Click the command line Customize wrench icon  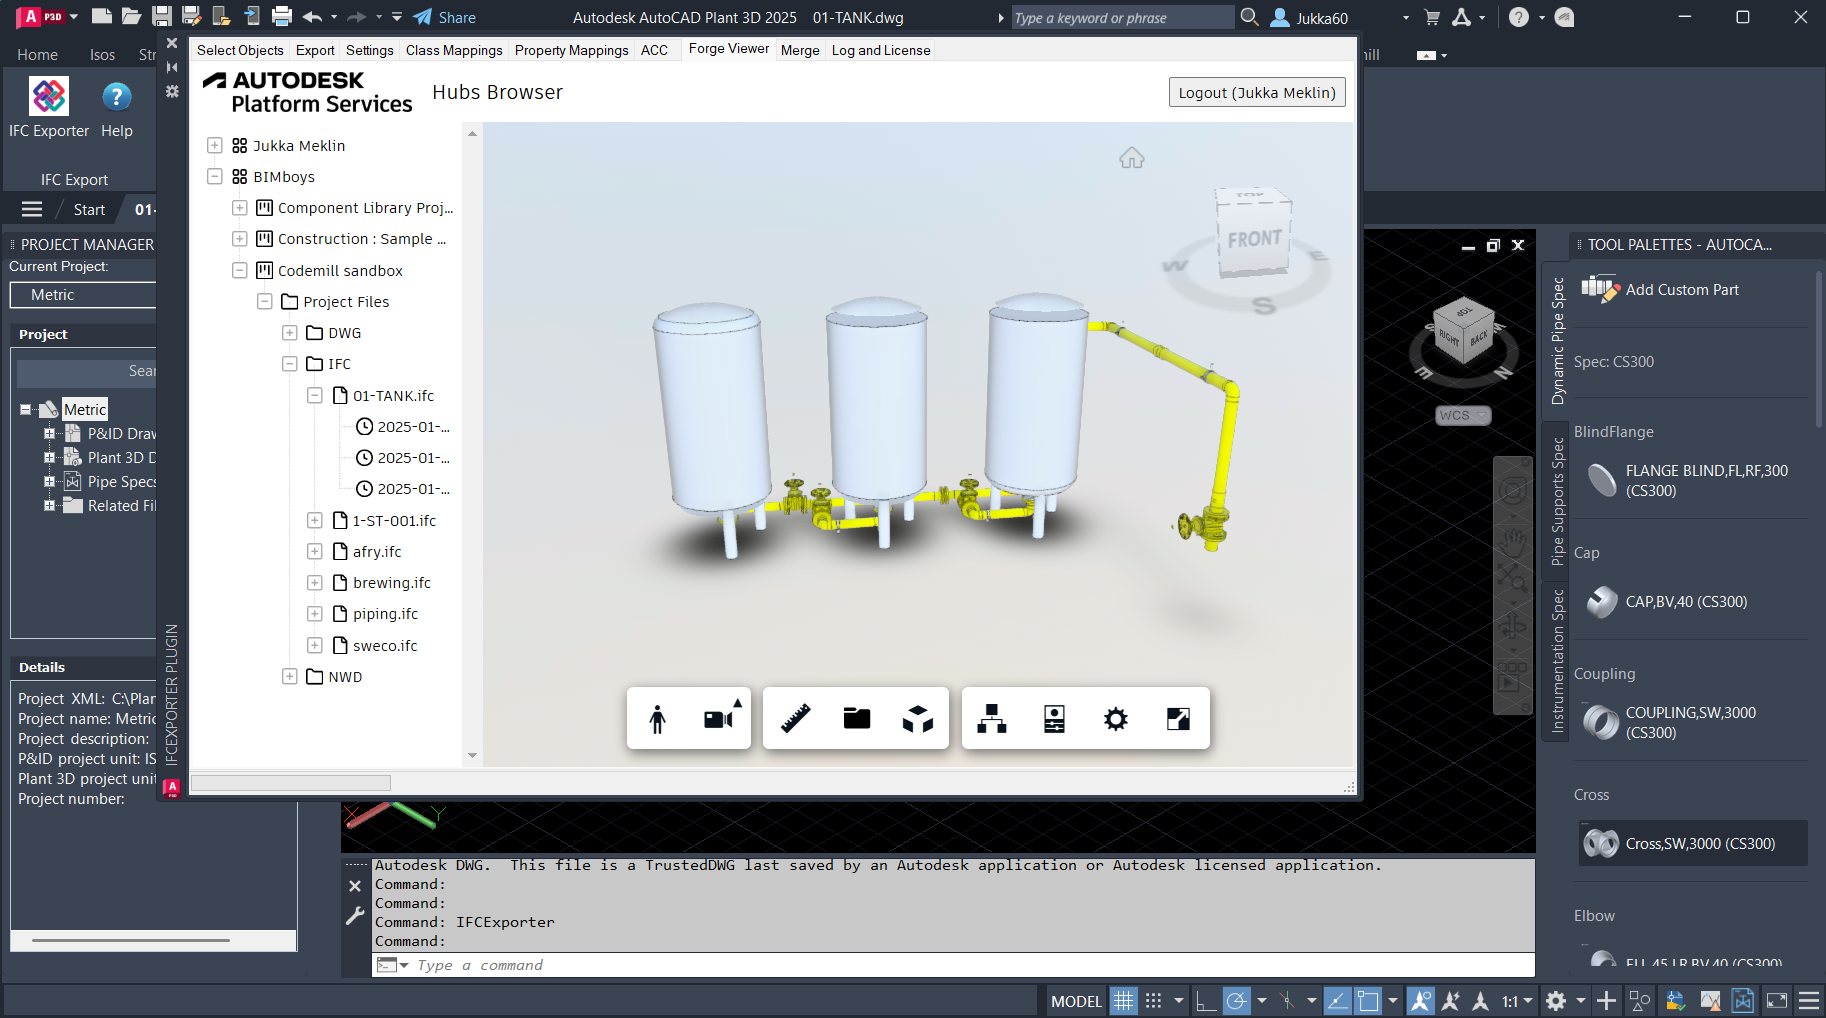pyautogui.click(x=355, y=915)
